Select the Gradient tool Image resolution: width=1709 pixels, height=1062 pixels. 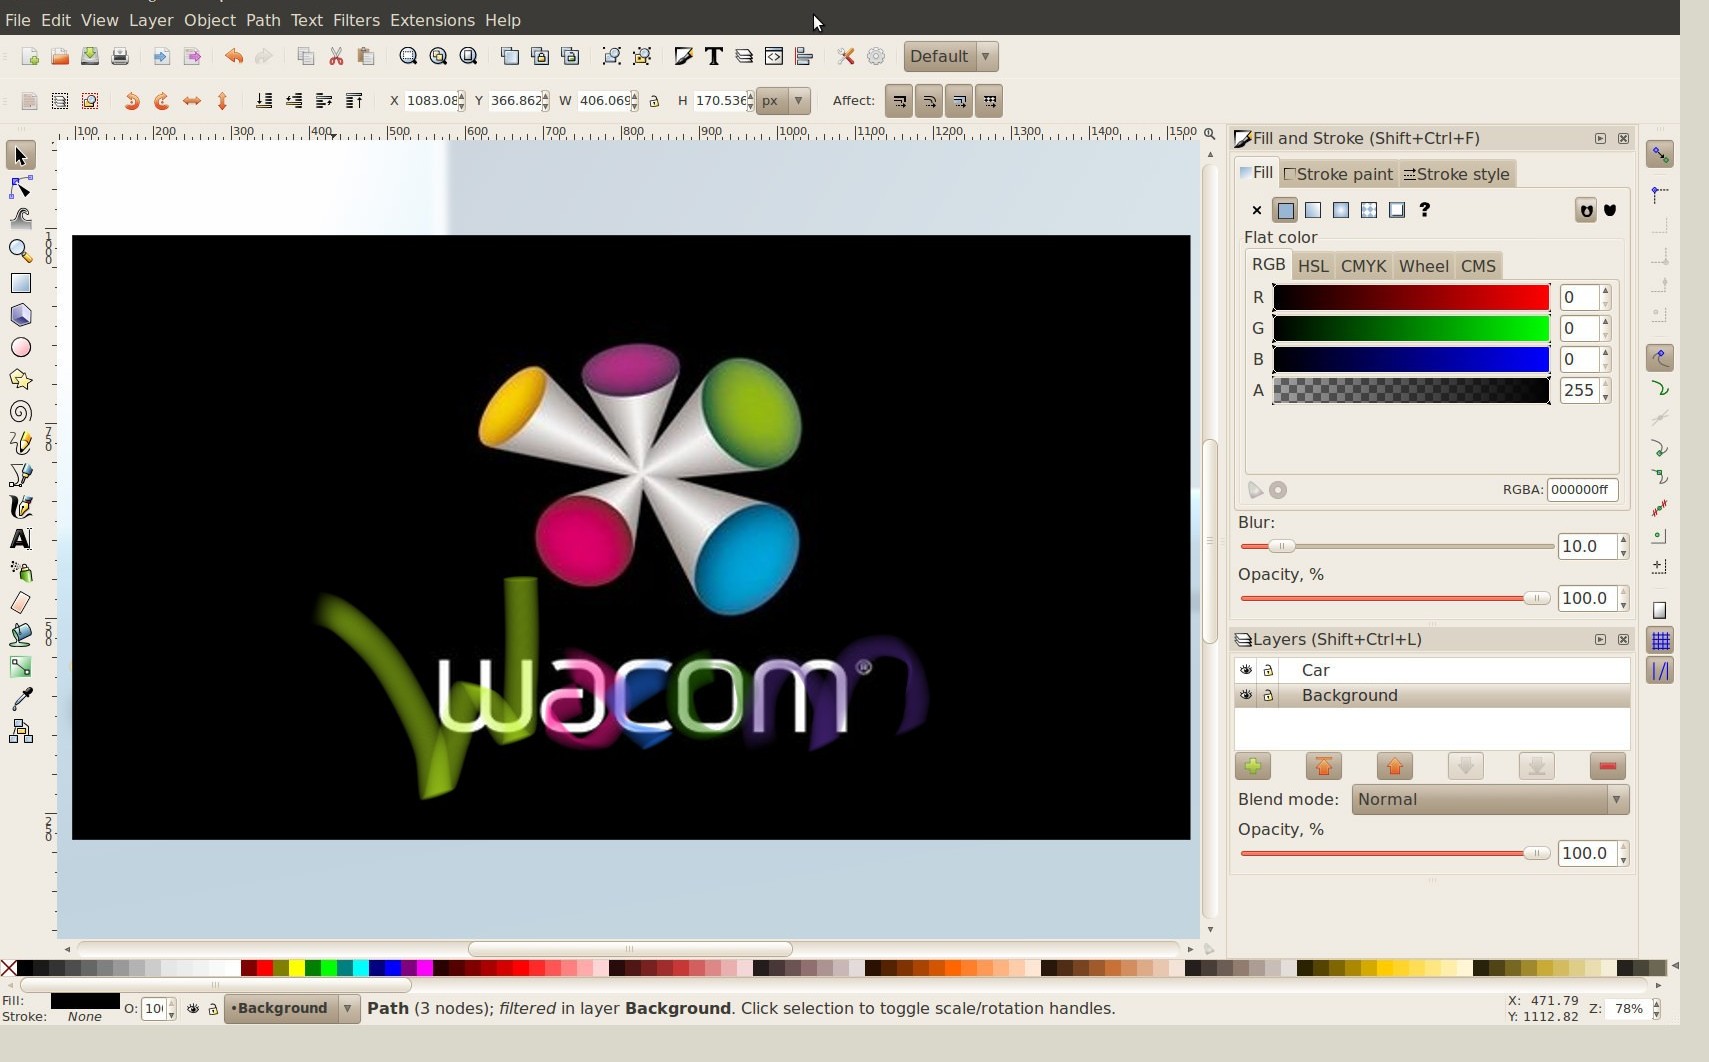pos(20,667)
